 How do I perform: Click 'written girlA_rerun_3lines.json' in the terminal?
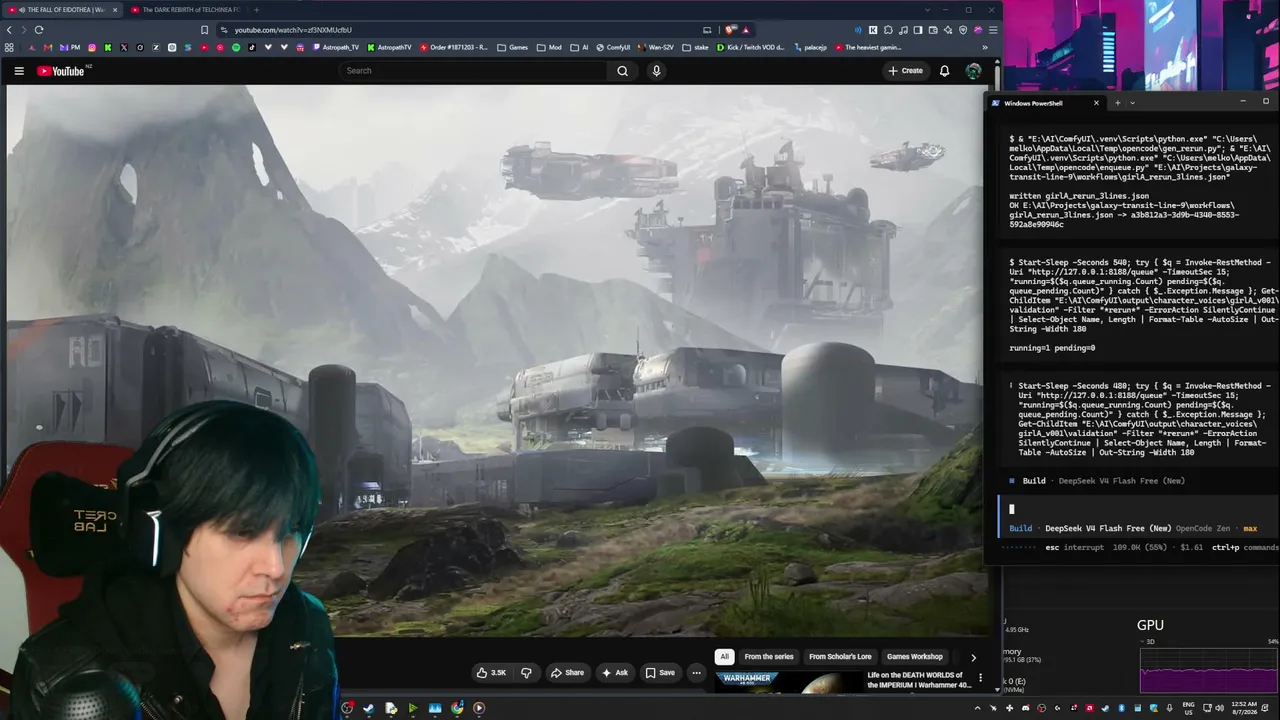1079,196
